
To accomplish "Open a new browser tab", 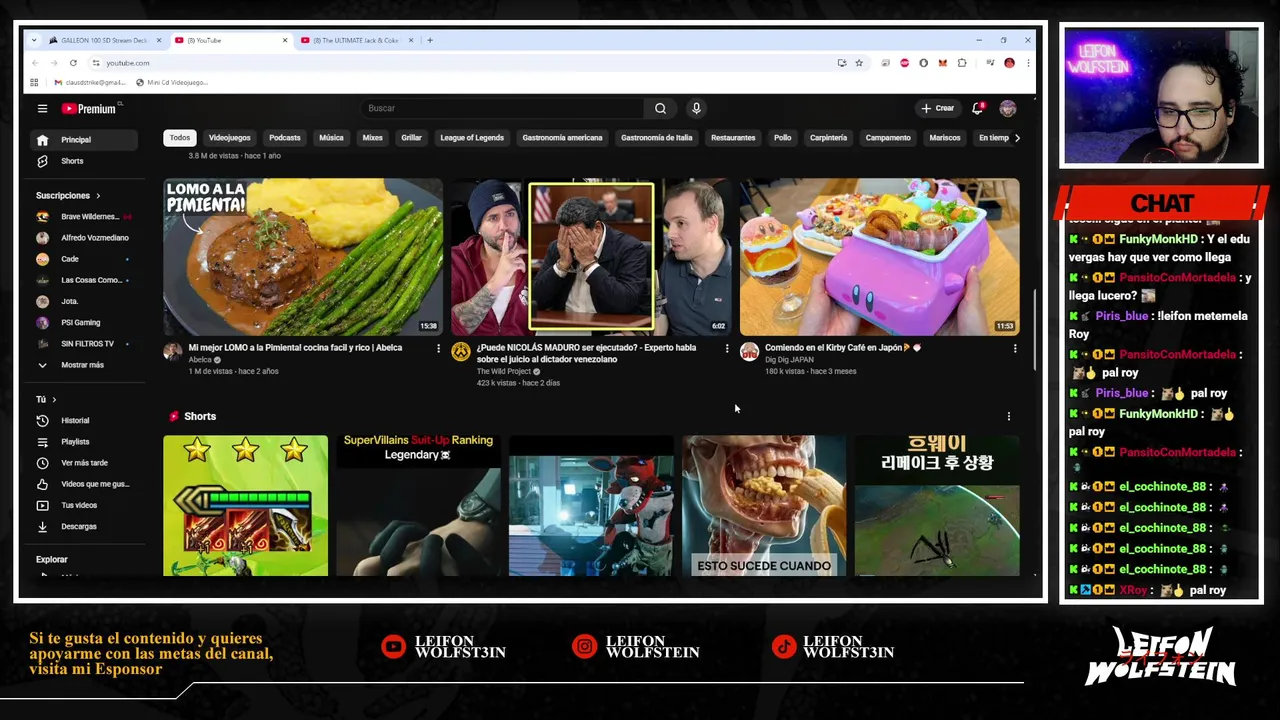I will [430, 40].
